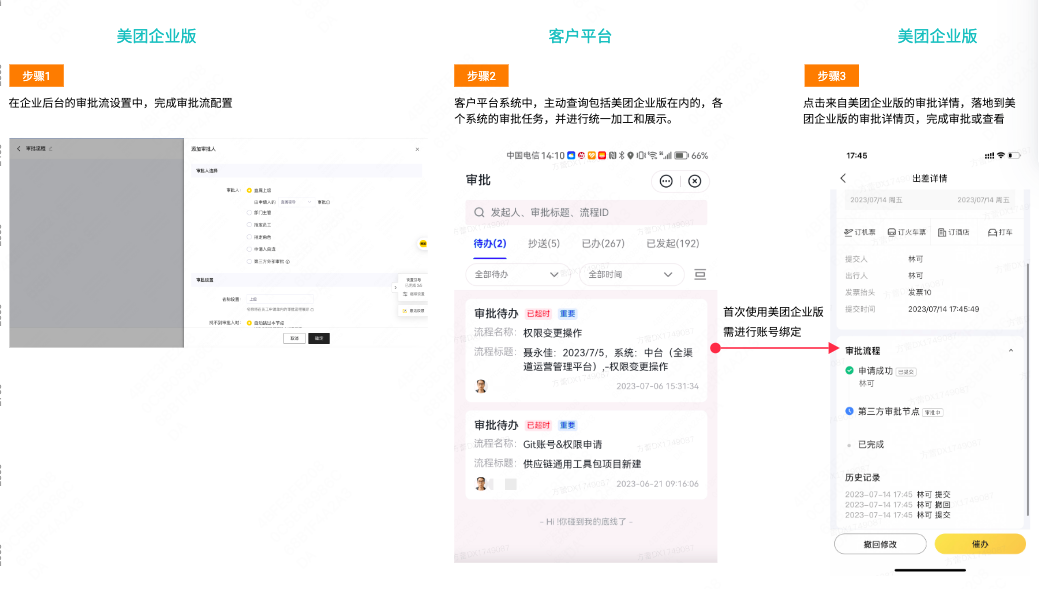Switch to the 已办(267) tab
The image size is (1039, 589).
(x=603, y=243)
